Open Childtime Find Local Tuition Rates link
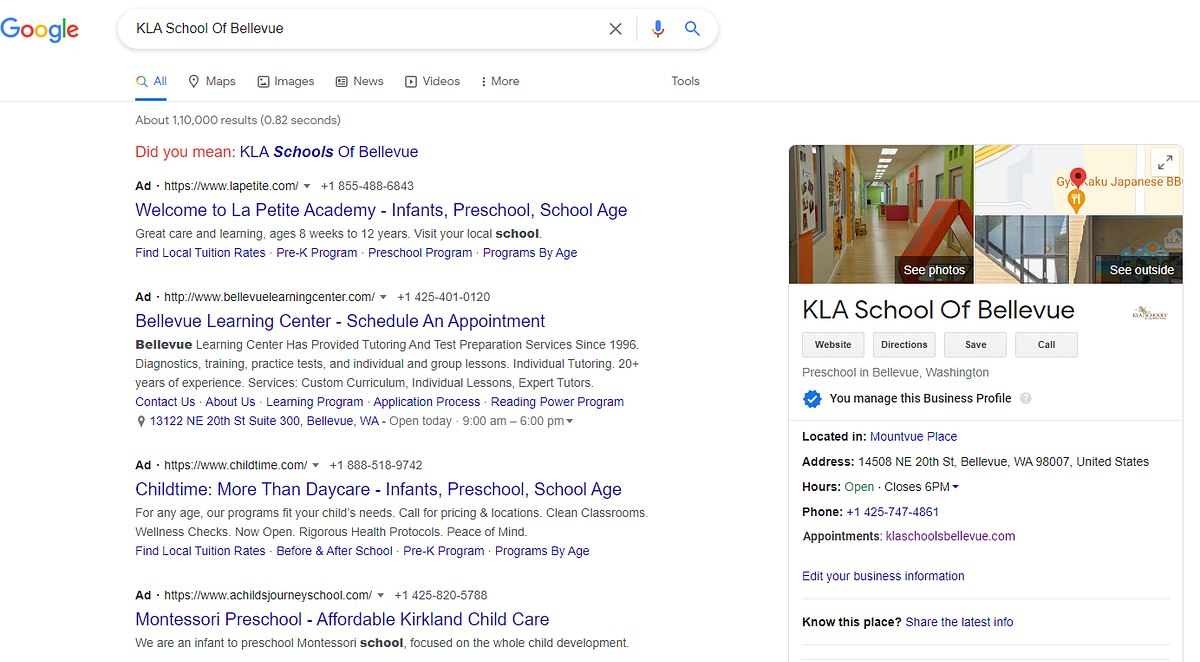 pos(200,551)
